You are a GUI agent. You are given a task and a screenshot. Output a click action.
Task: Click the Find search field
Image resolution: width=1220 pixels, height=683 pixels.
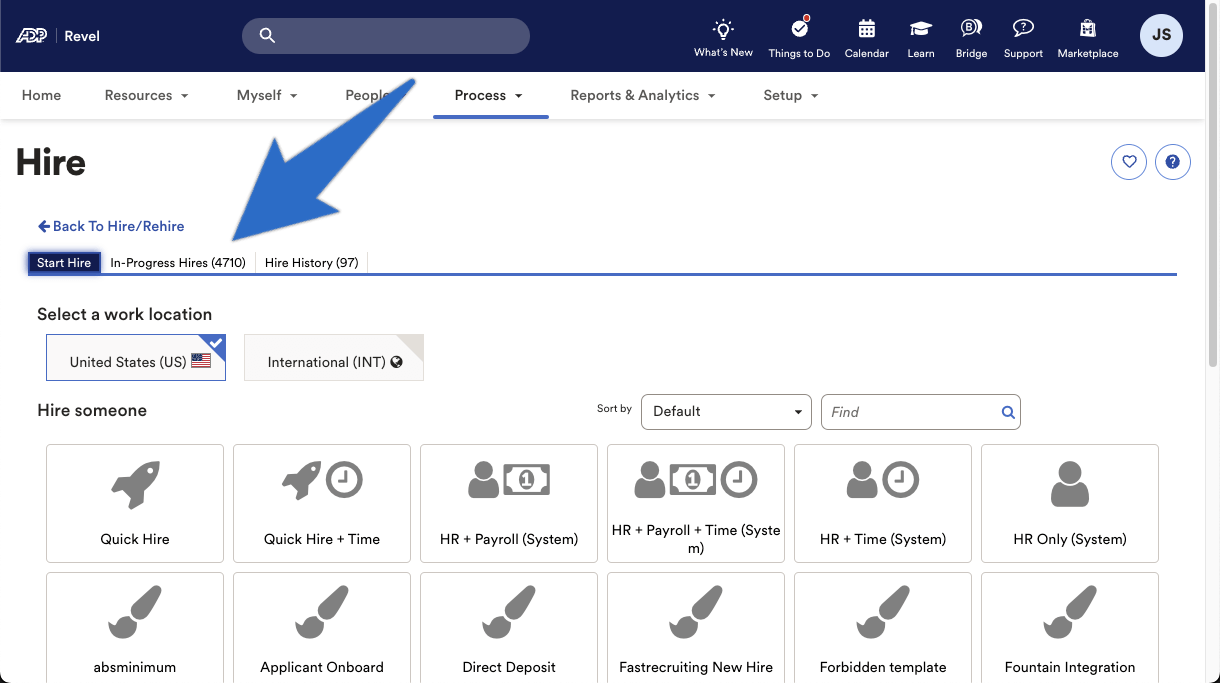coord(910,411)
